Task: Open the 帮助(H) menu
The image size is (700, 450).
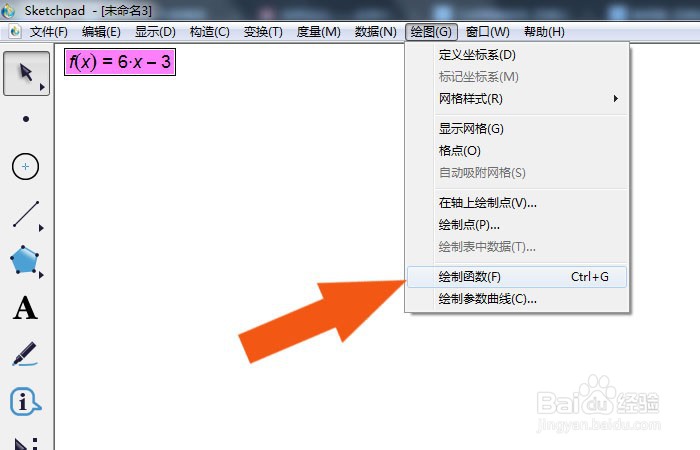Action: (x=544, y=32)
